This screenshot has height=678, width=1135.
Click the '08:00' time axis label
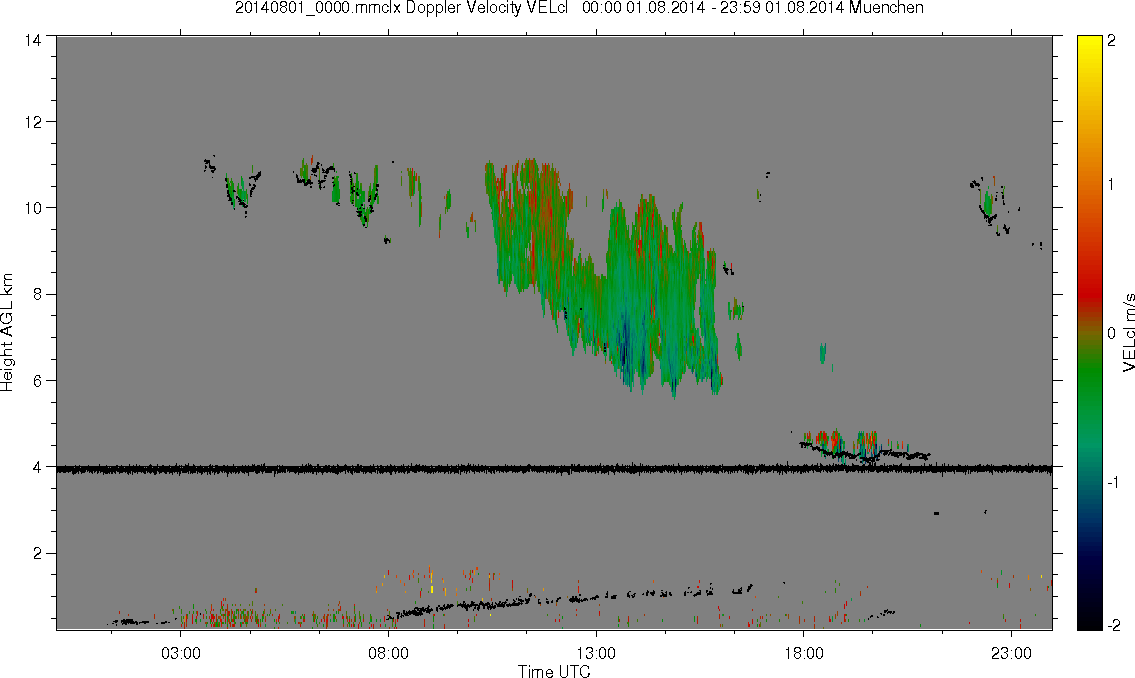point(389,653)
